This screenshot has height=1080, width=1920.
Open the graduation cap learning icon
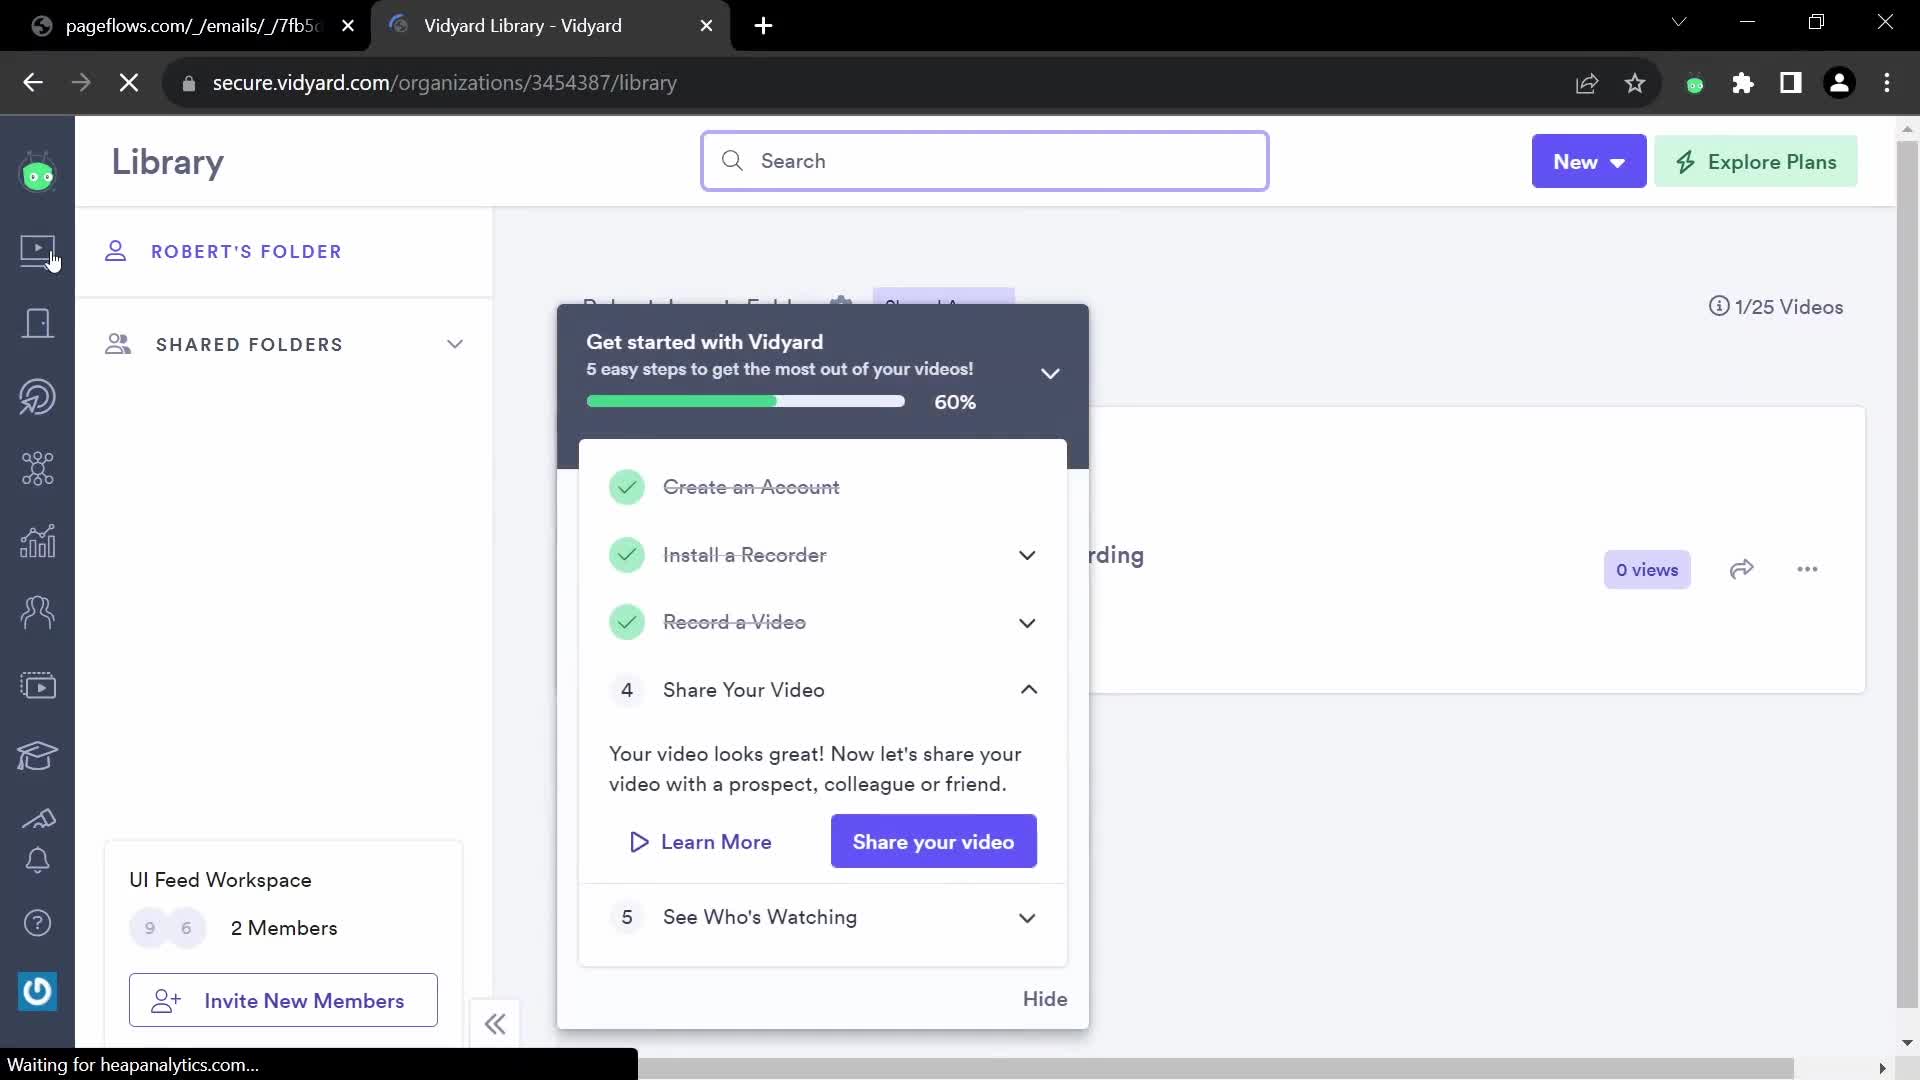[38, 756]
